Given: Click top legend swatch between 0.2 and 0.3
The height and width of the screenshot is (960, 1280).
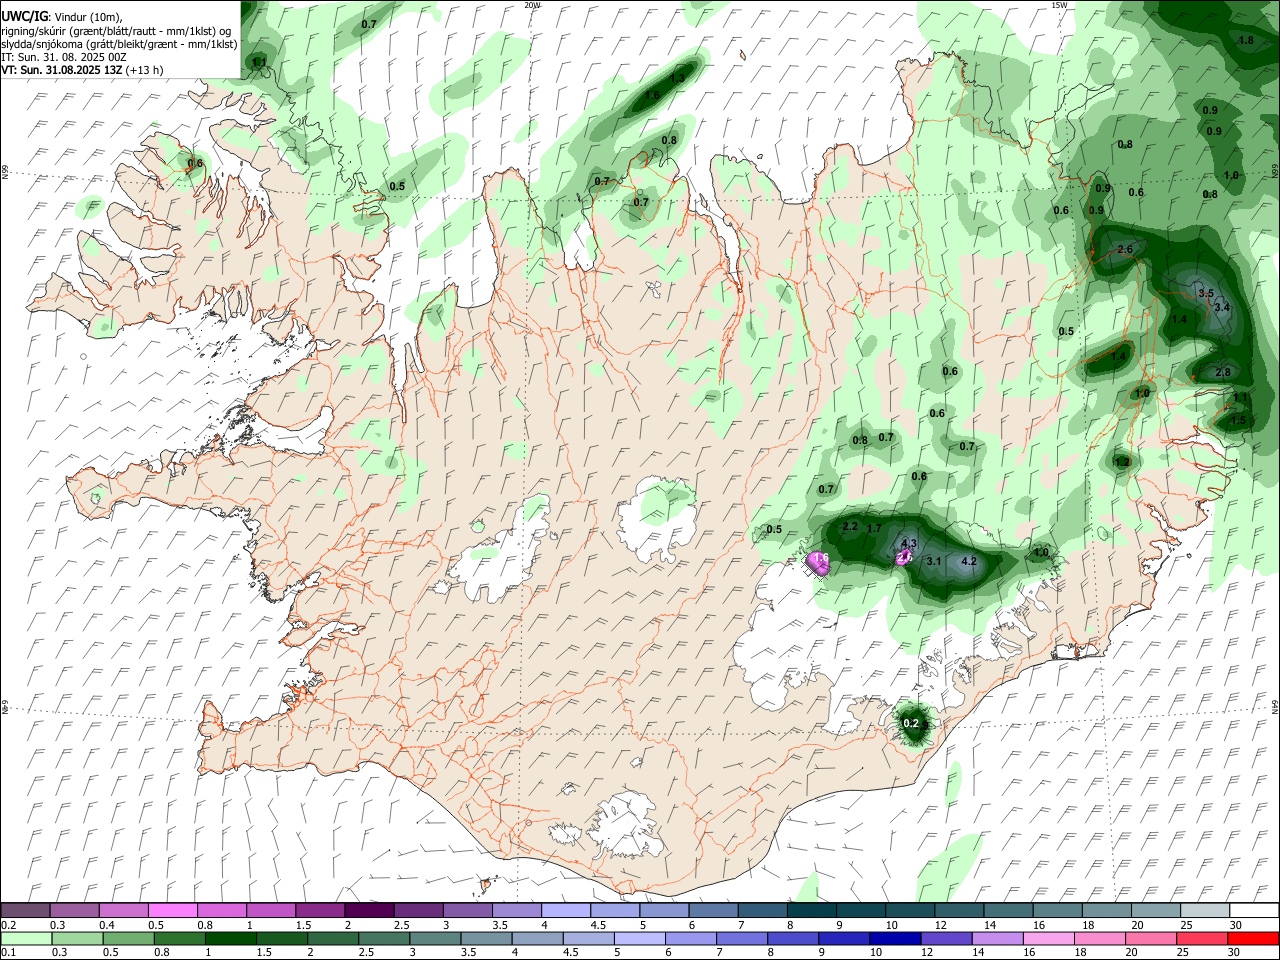Looking at the screenshot, I should (26, 911).
